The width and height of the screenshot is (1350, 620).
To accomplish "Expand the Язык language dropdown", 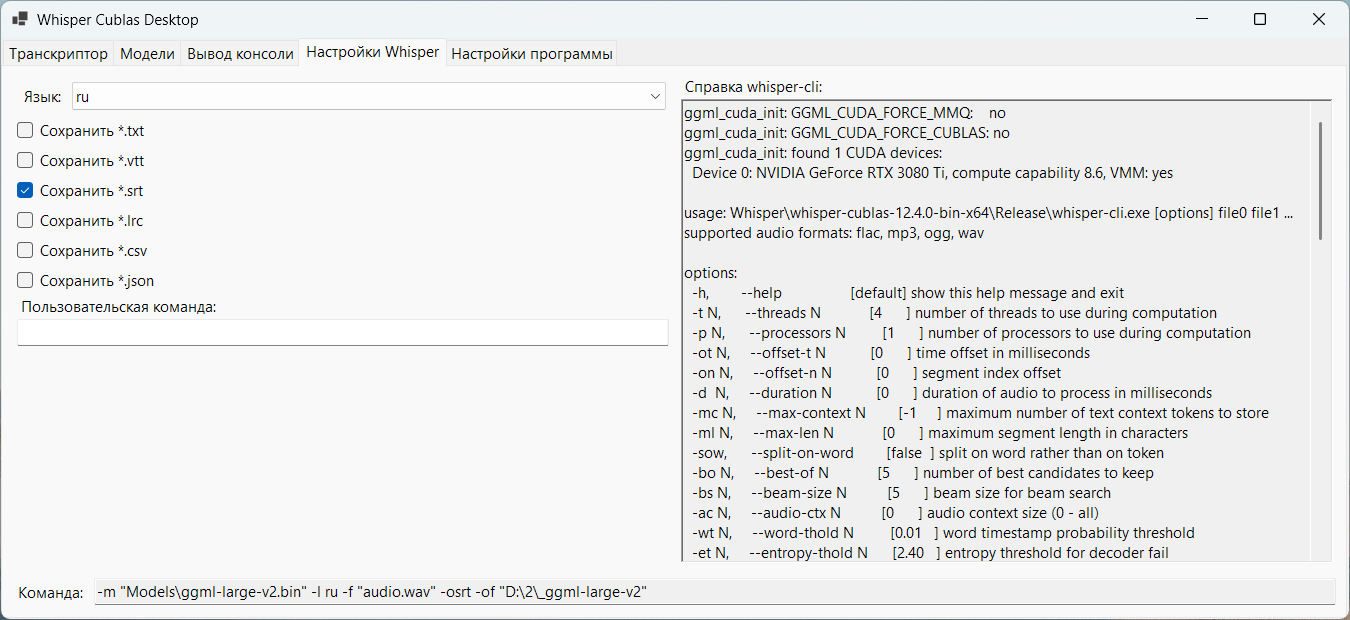I will click(655, 97).
